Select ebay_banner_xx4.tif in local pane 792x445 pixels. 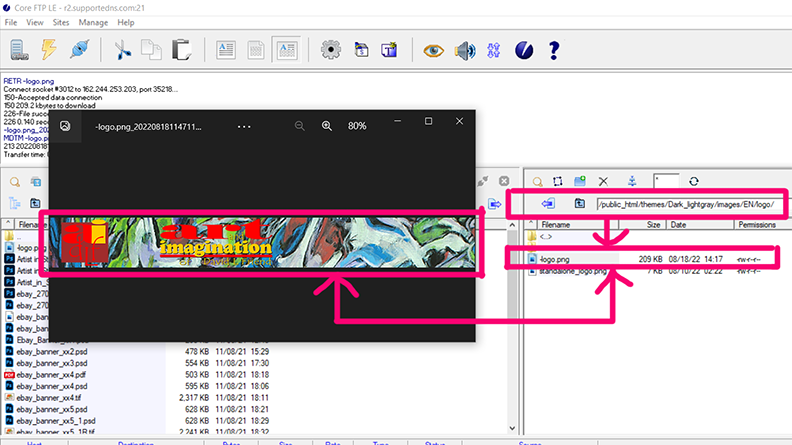tap(48, 398)
